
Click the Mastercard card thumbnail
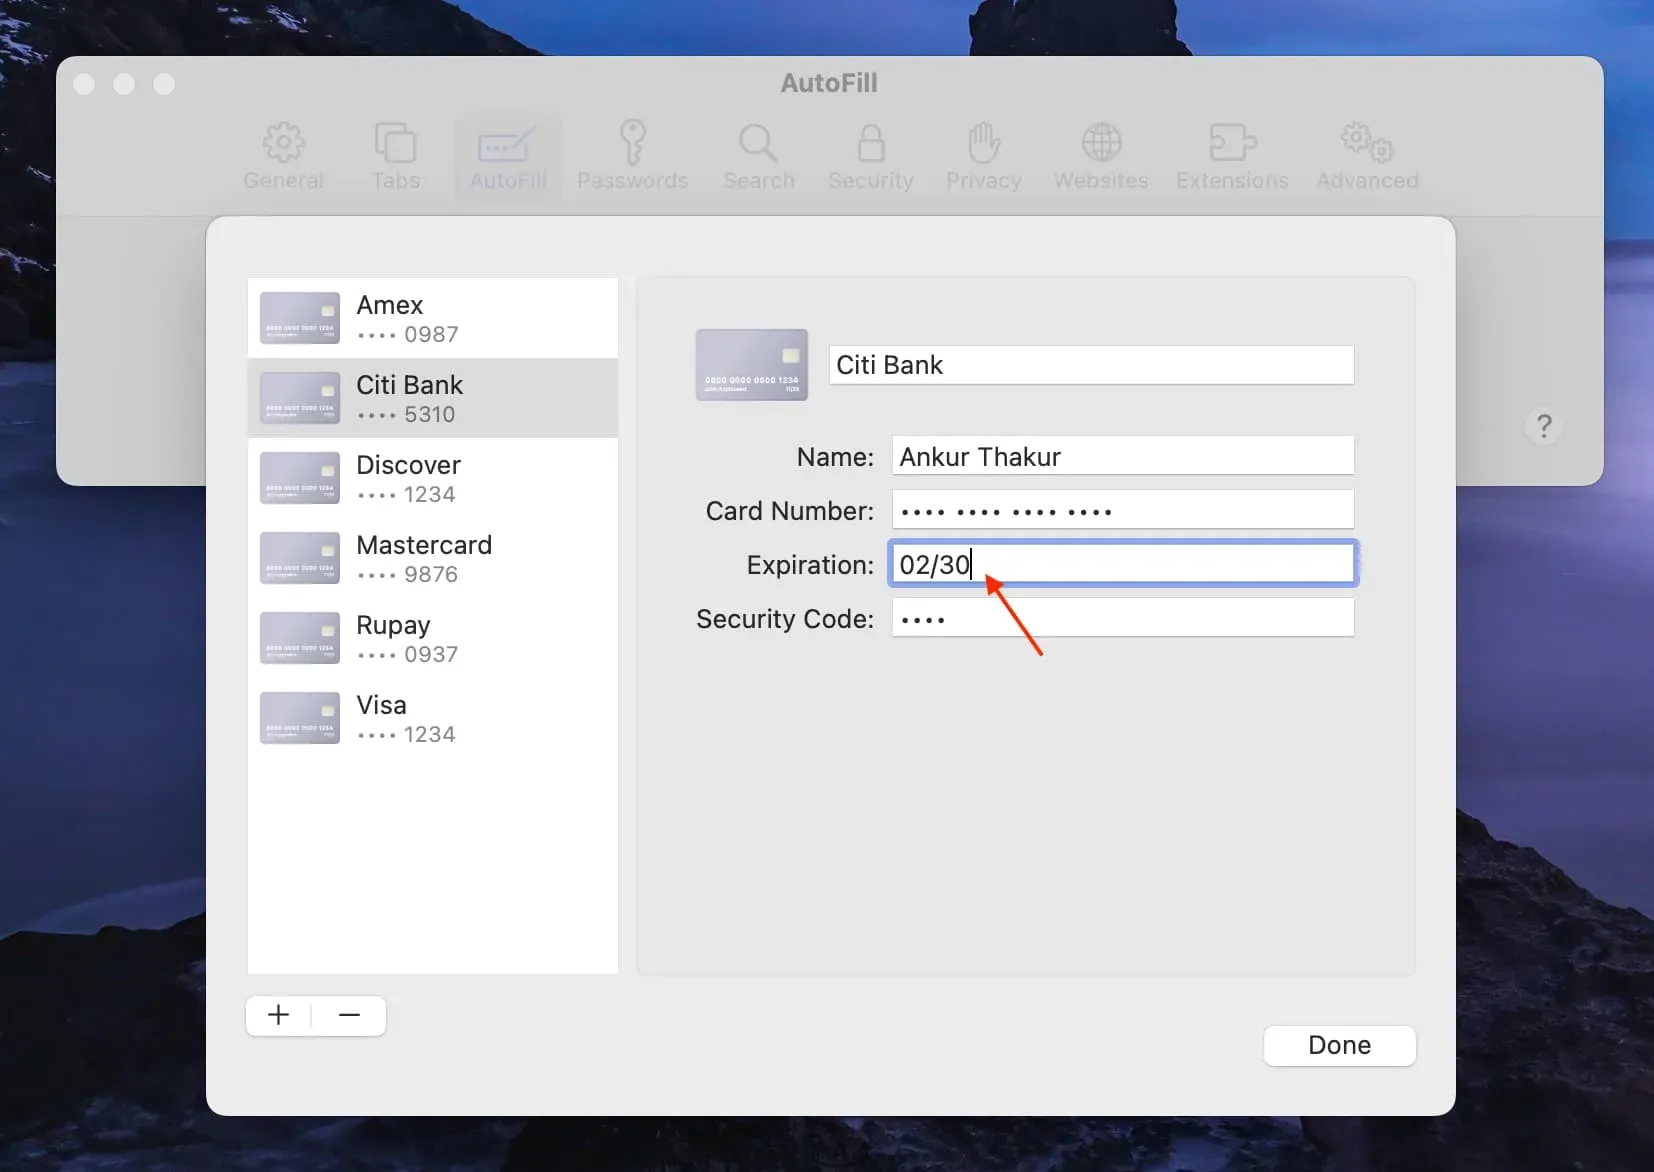(300, 558)
